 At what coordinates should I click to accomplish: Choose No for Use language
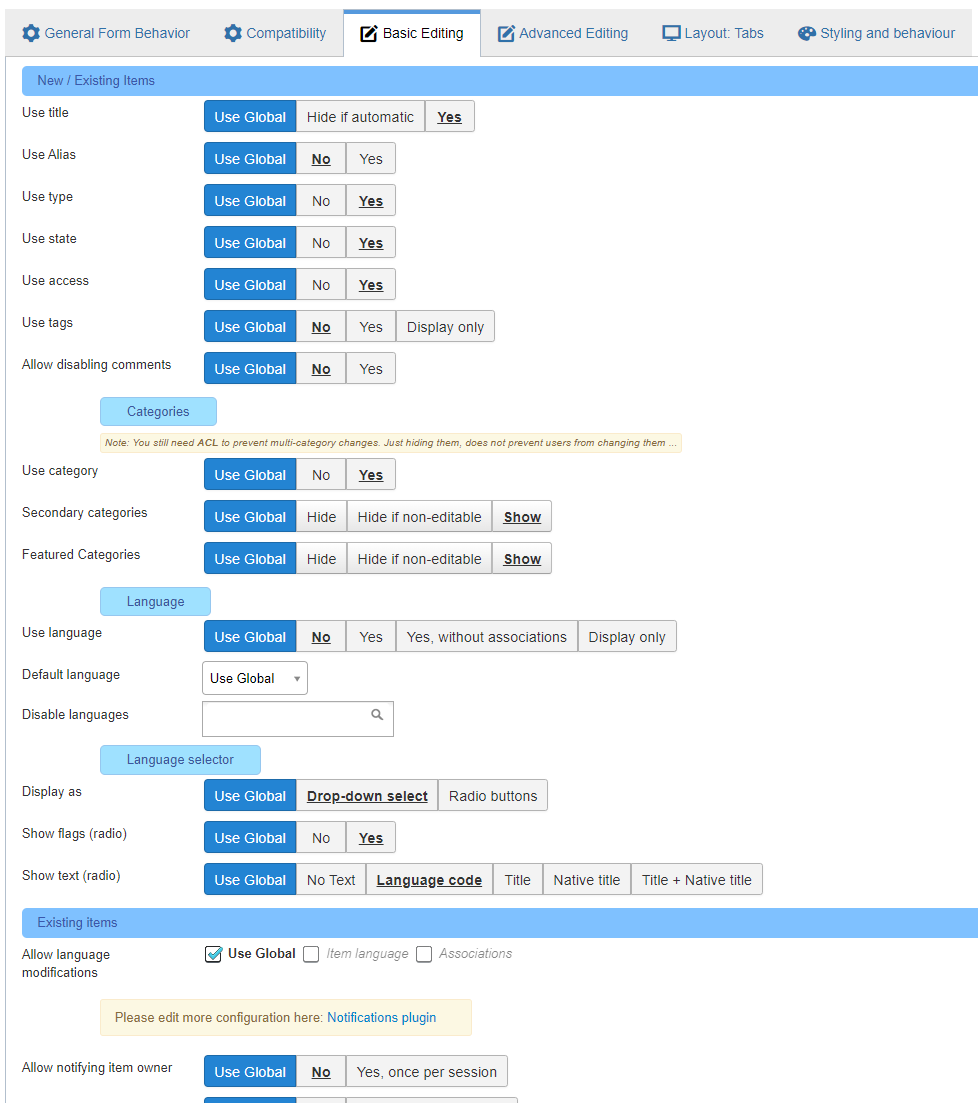pos(321,637)
